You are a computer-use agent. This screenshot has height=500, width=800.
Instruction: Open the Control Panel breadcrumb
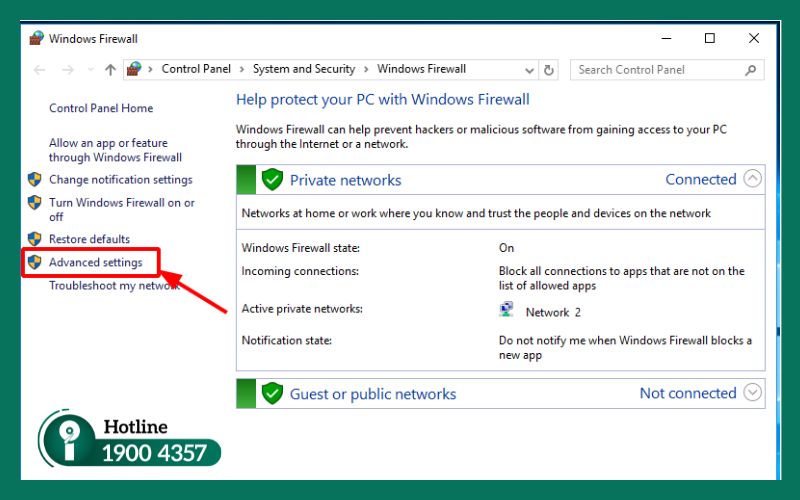(x=196, y=69)
